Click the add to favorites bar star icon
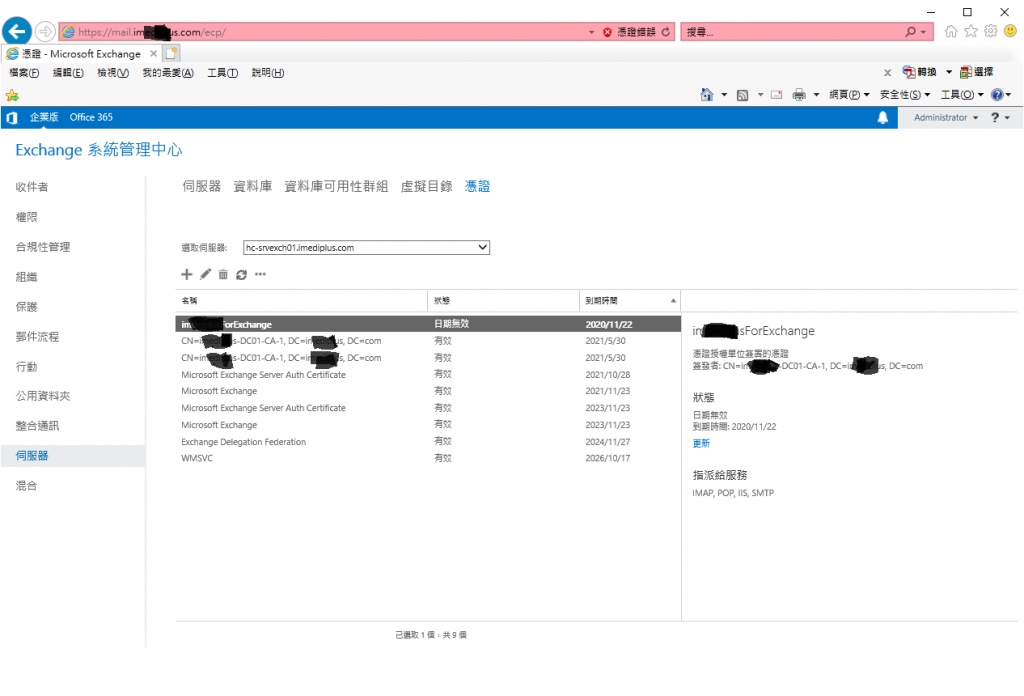 coord(12,95)
